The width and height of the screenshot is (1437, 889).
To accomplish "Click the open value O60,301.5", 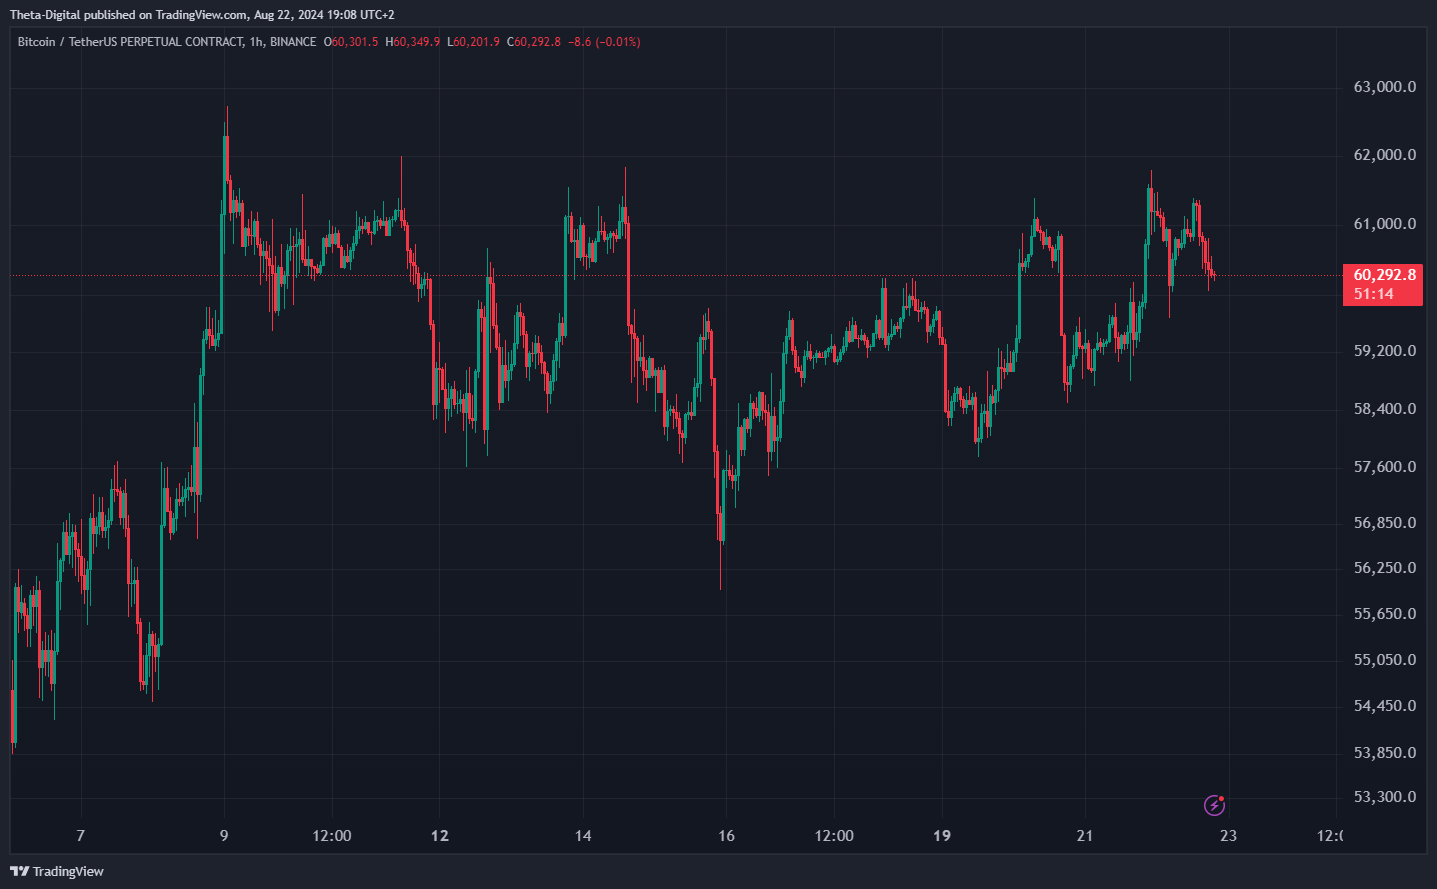I will 351,42.
